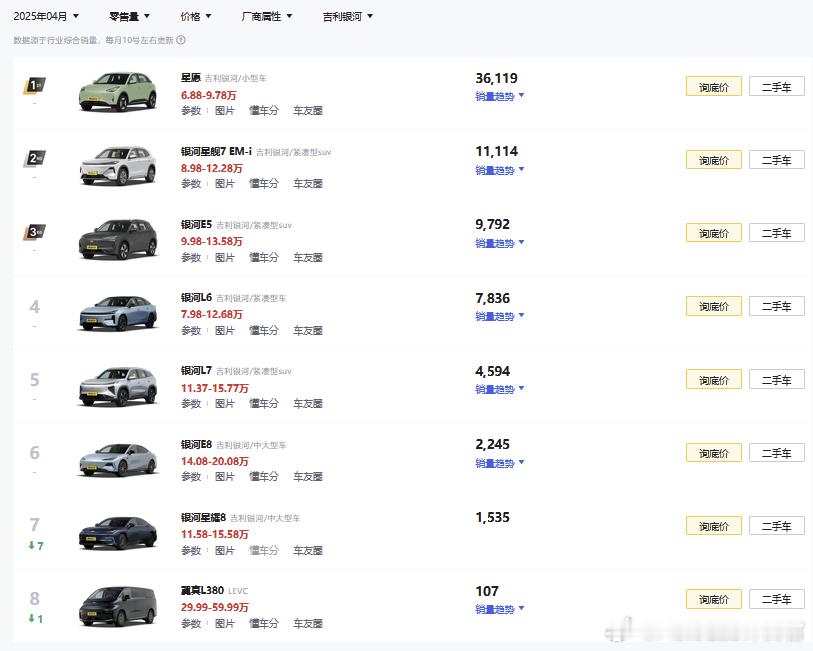The width and height of the screenshot is (813, 651).
Task: View 二手车 for 银河L6
Action: pyautogui.click(x=777, y=306)
